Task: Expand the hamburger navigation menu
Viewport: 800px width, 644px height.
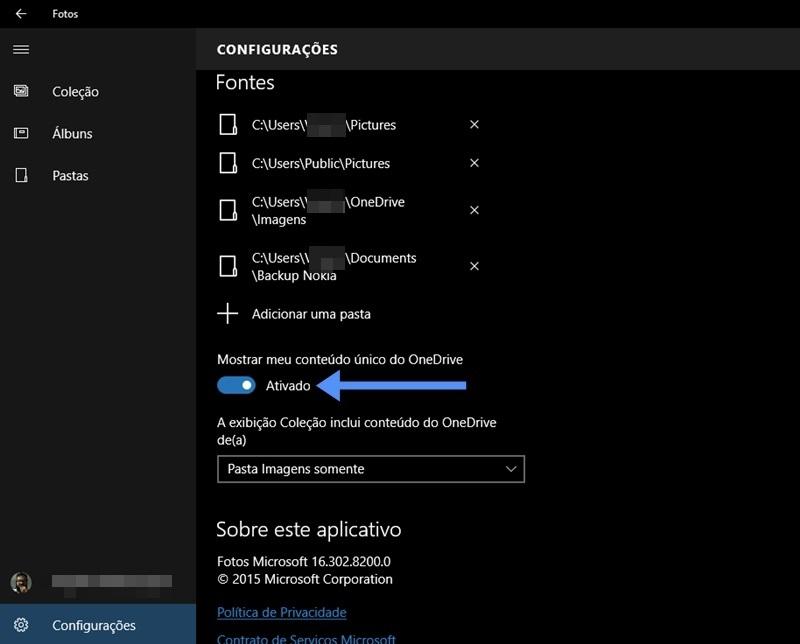Action: (21, 49)
